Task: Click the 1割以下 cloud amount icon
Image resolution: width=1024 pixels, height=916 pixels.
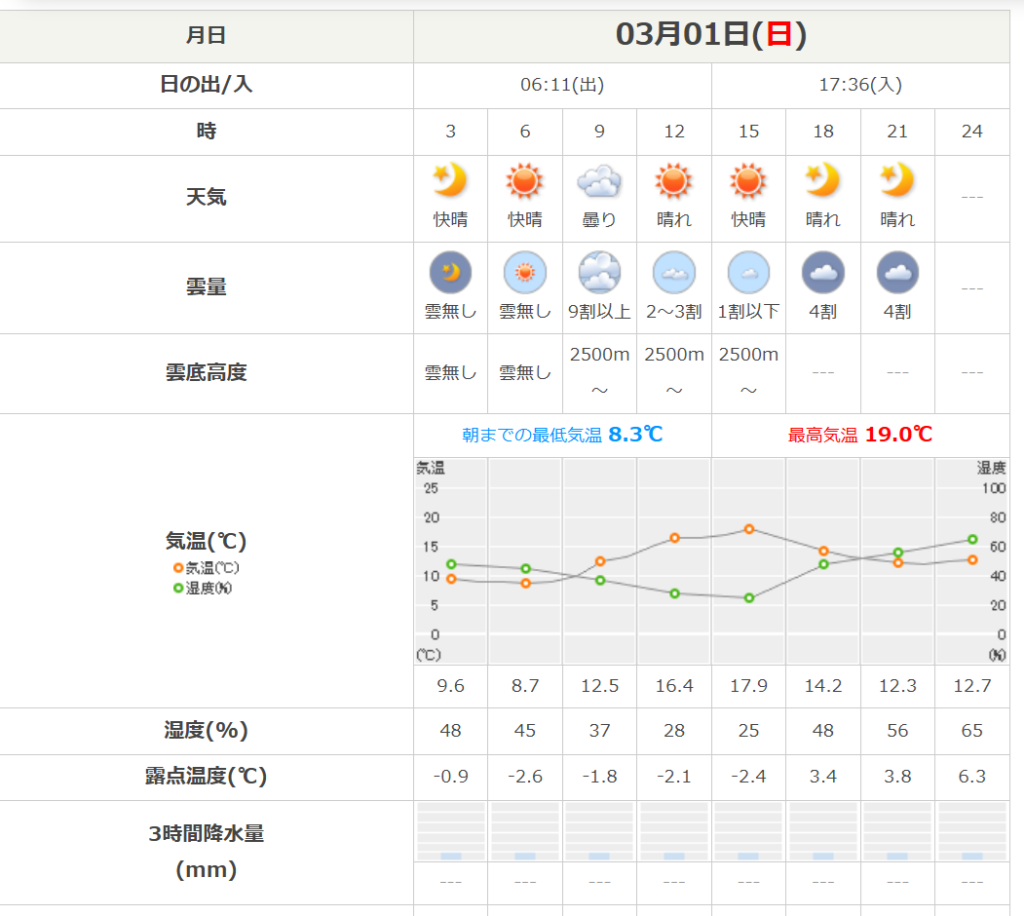Action: pyautogui.click(x=748, y=272)
